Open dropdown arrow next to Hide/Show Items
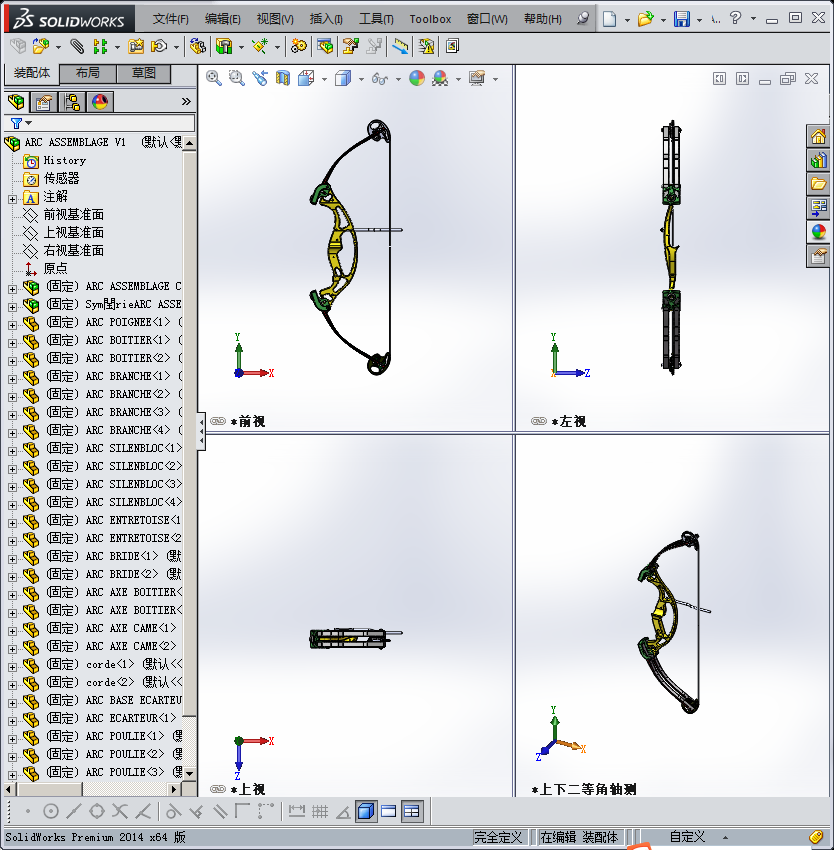Viewport: 834px width, 850px height. click(x=398, y=79)
